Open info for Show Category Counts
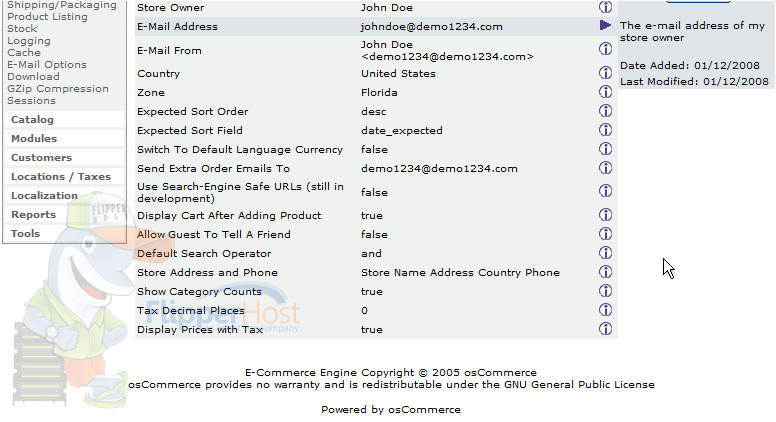 coord(605,291)
